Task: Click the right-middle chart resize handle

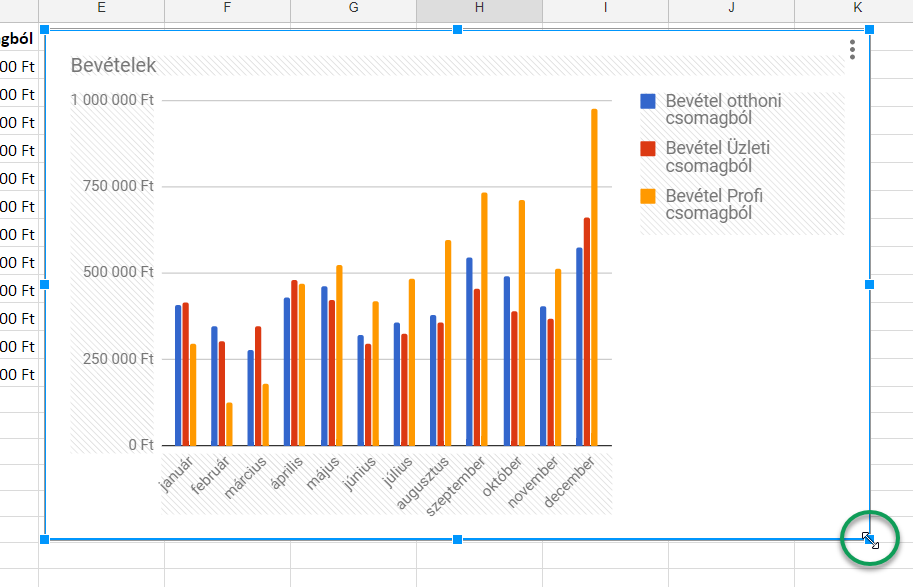Action: [x=869, y=285]
